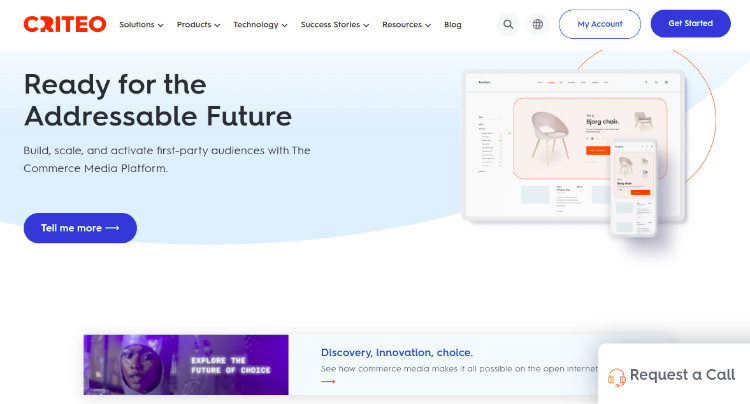
Task: Click the Criteo logo
Action: click(65, 24)
